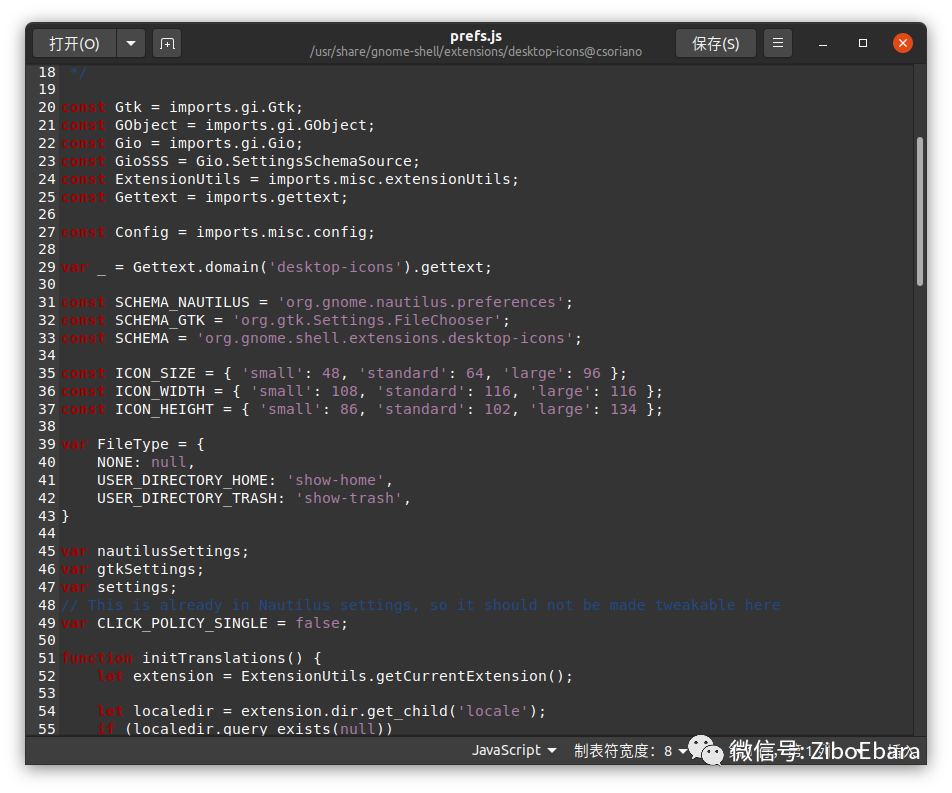This screenshot has height=793, width=952.
Task: Click the 'show-home' string
Action: pos(335,480)
